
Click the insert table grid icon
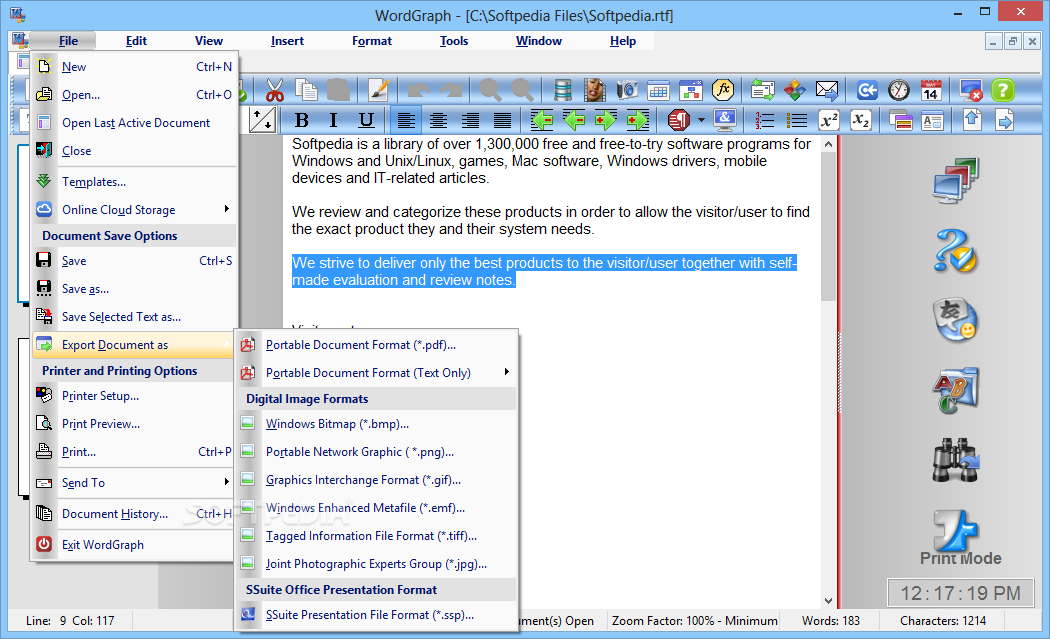point(658,90)
